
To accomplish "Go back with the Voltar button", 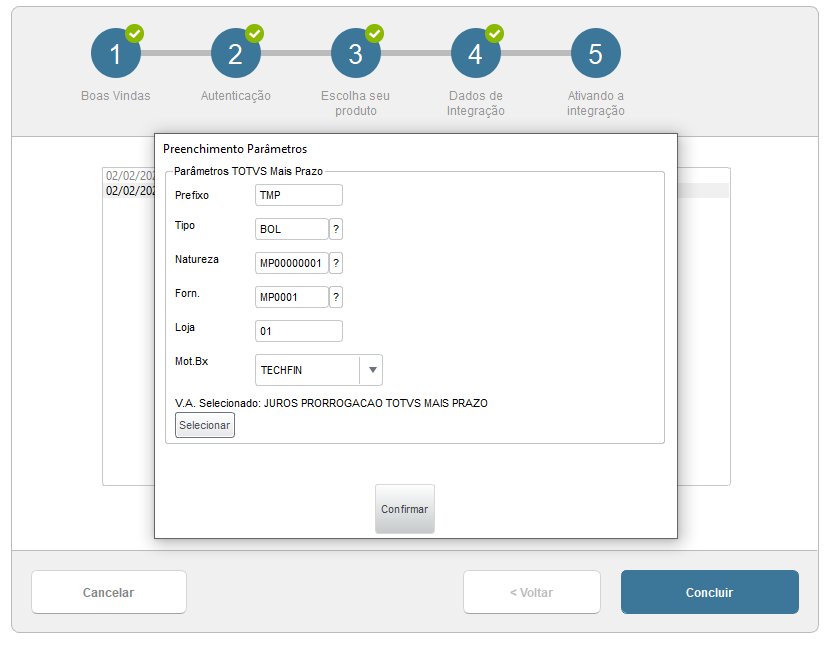I will (x=532, y=592).
